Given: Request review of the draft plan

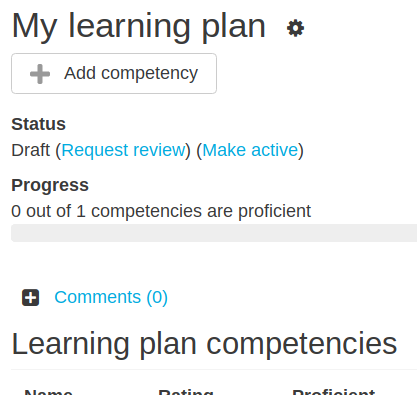Looking at the screenshot, I should pyautogui.click(x=123, y=150).
